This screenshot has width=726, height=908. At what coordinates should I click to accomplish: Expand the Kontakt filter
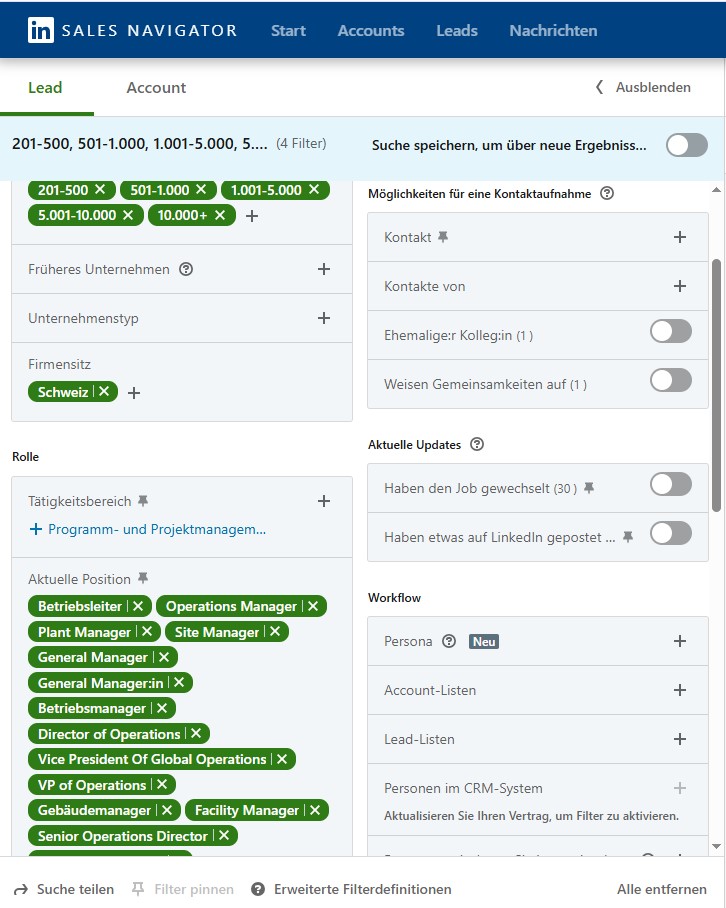pyautogui.click(x=680, y=237)
